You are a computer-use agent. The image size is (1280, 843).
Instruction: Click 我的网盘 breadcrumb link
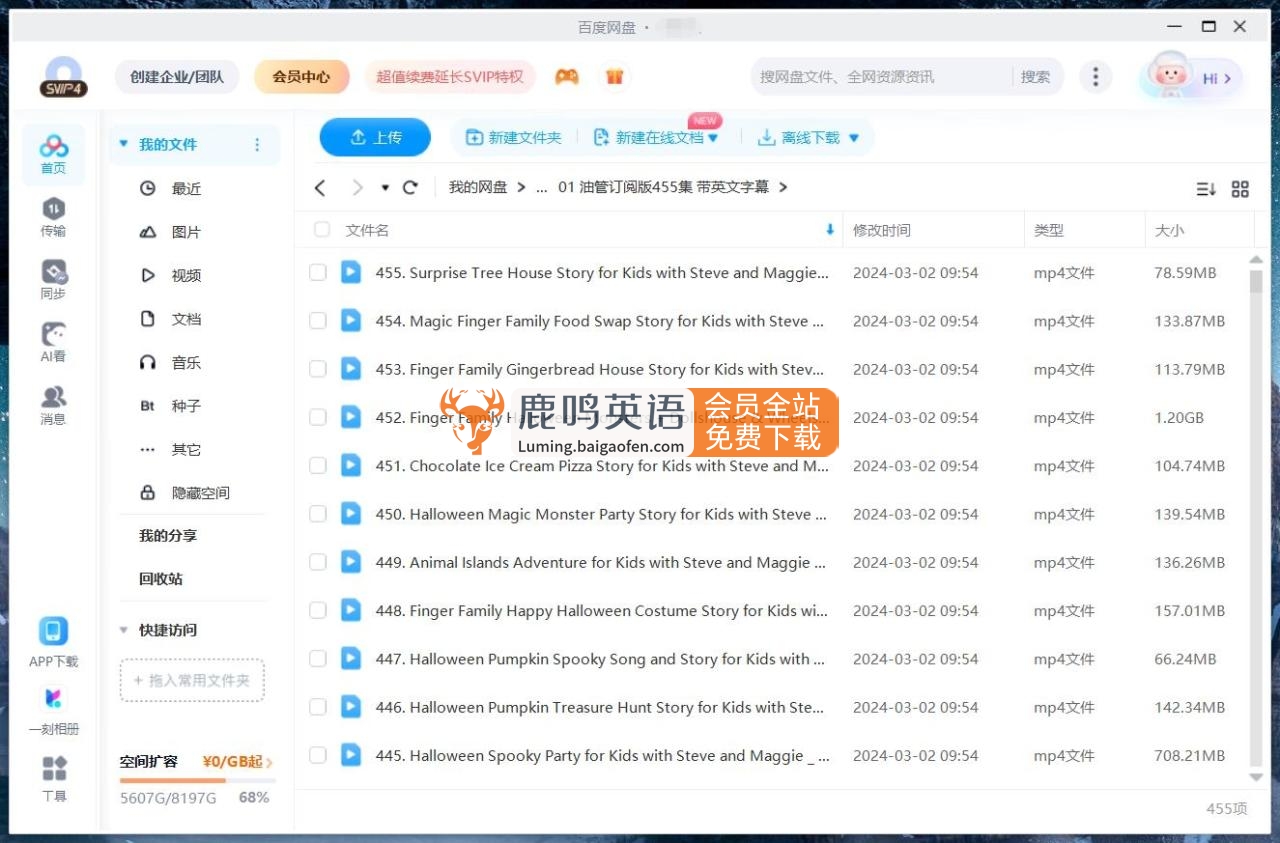coord(478,187)
